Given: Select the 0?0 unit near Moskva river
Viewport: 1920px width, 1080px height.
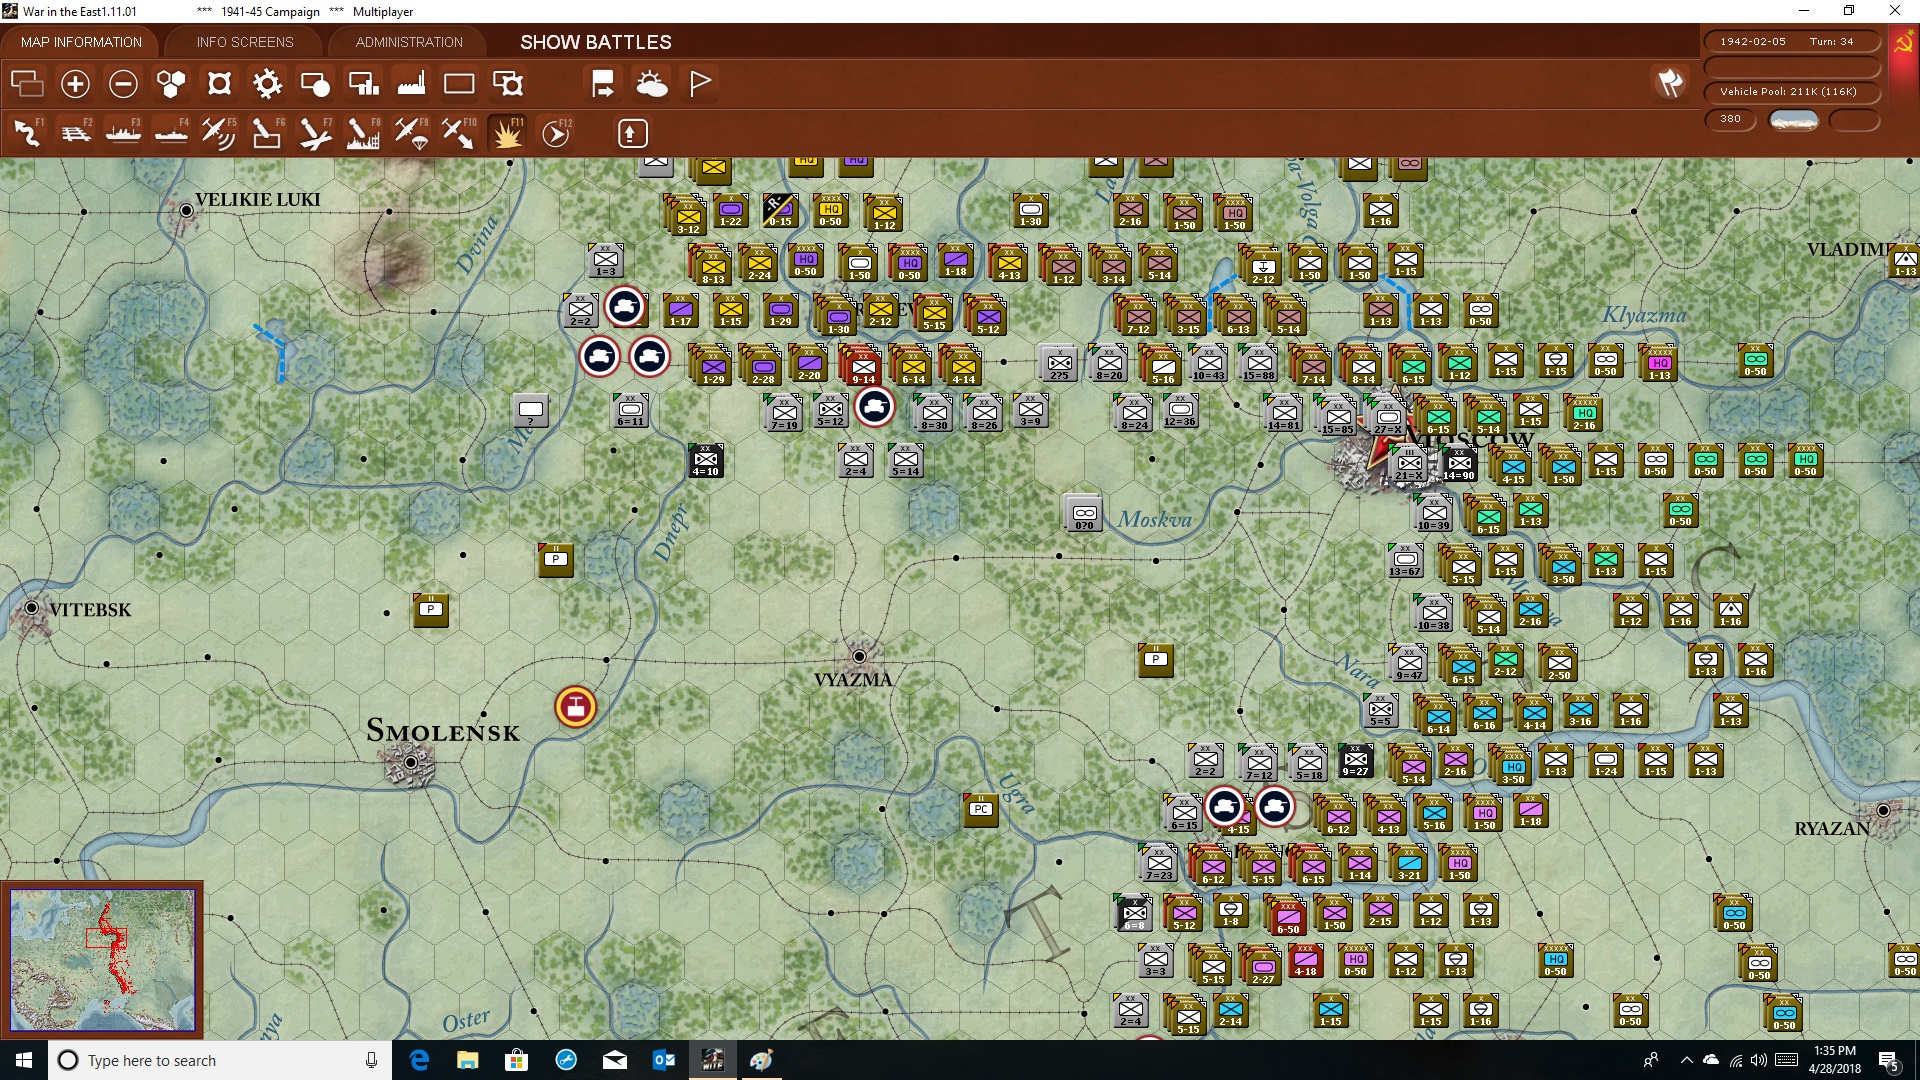Looking at the screenshot, I should [1085, 513].
